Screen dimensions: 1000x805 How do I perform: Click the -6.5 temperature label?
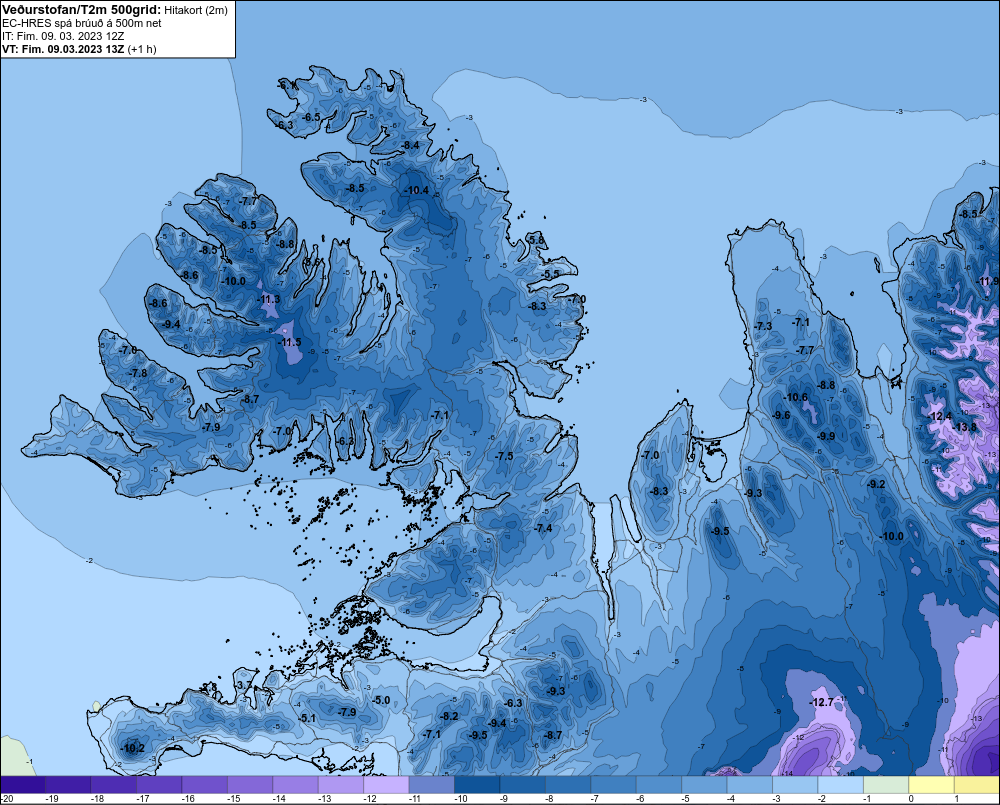pos(311,117)
